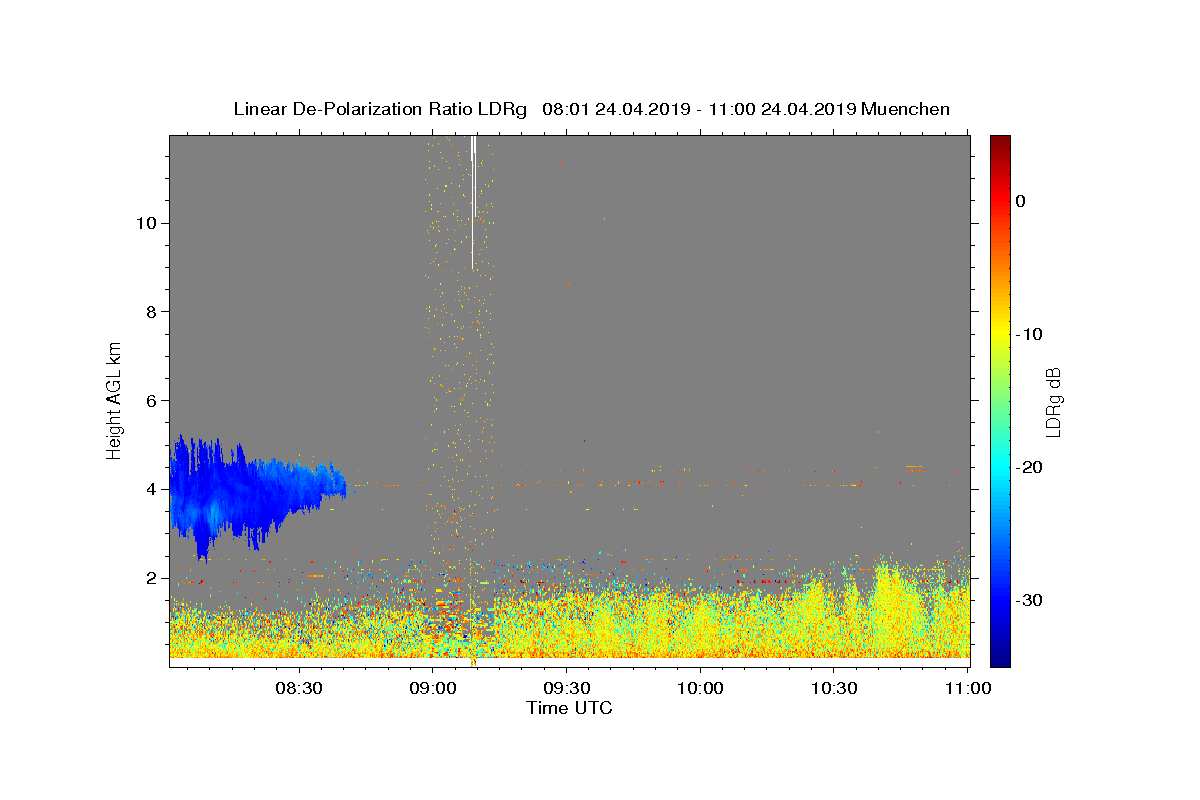The height and width of the screenshot is (800, 1200).
Task: Click the "08:01 24.04.2019" start time in title
Action: [x=615, y=109]
